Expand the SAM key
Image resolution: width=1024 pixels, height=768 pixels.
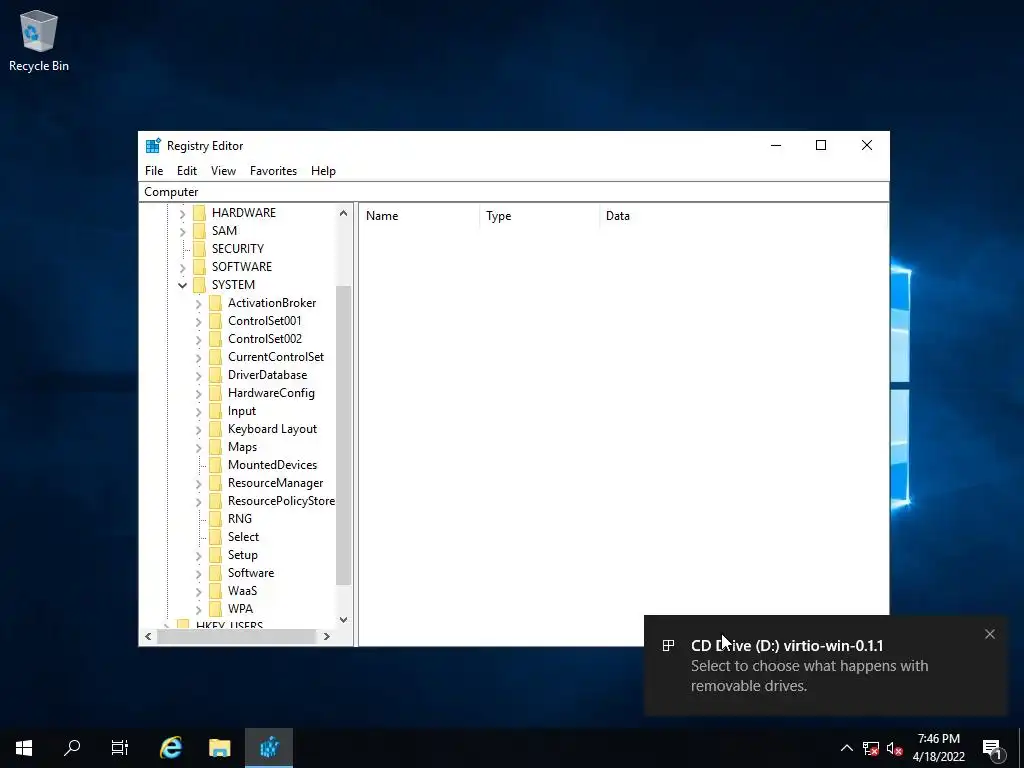pos(182,231)
